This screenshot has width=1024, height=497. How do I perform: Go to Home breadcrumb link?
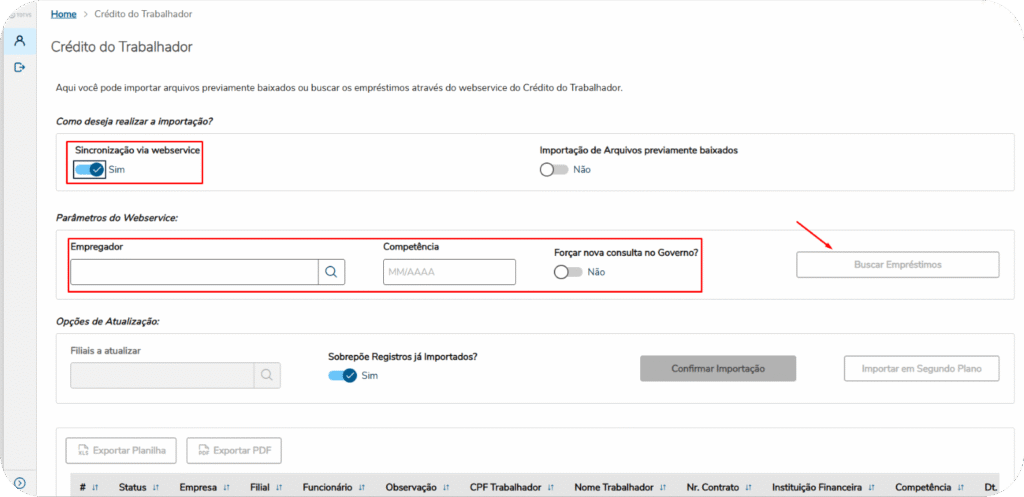click(63, 14)
